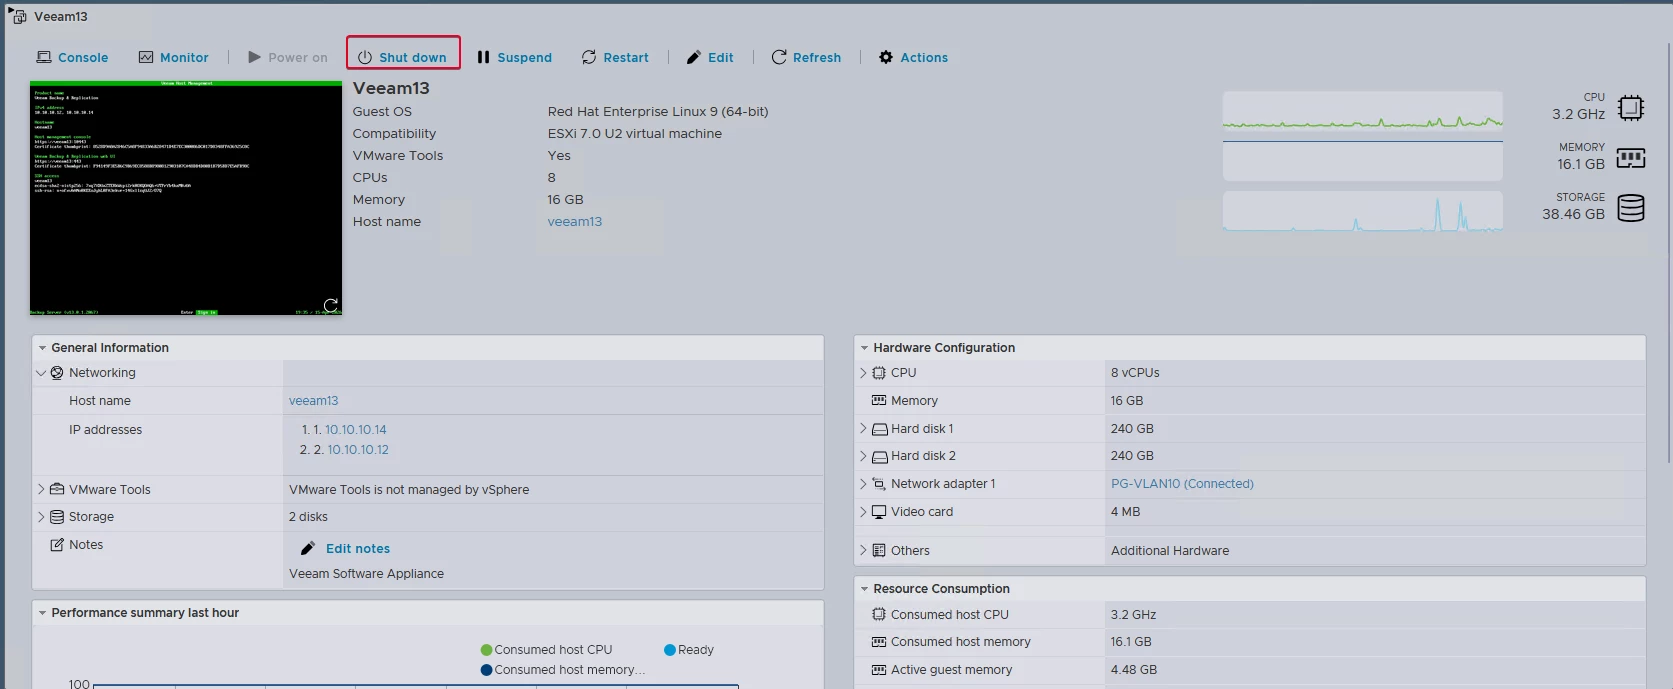The image size is (1673, 689).
Task: Toggle Ready legend entry
Action: pyautogui.click(x=689, y=650)
